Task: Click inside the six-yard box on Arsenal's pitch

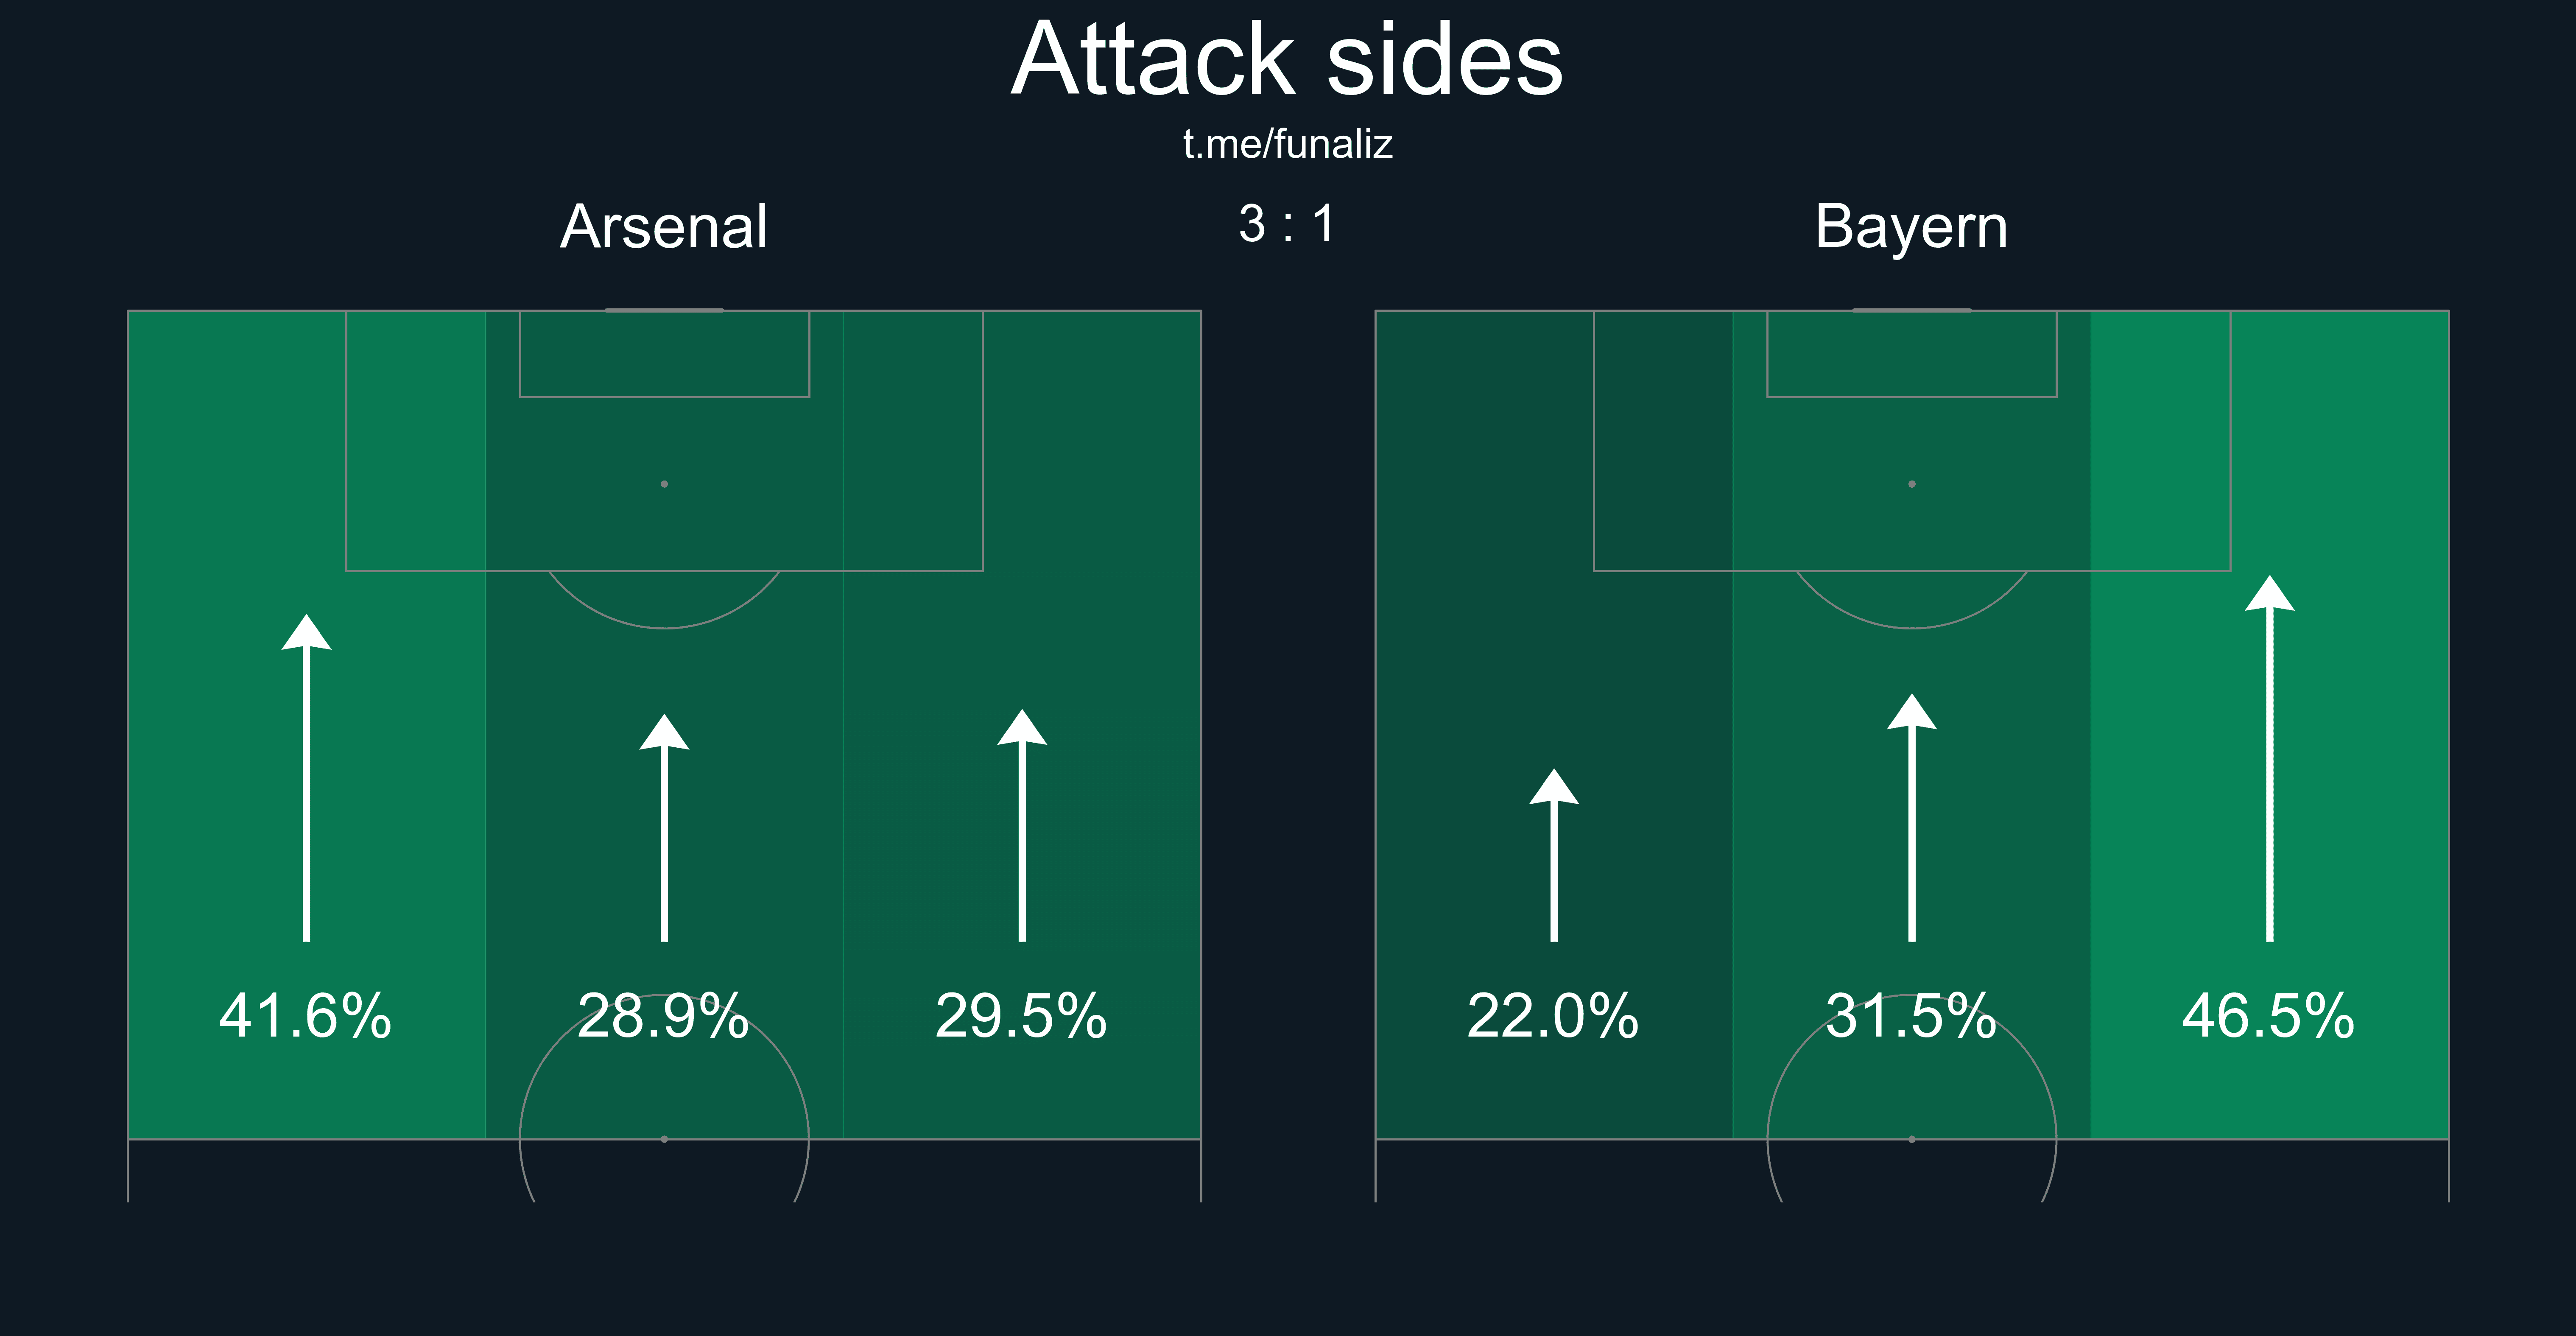Action: tap(664, 354)
